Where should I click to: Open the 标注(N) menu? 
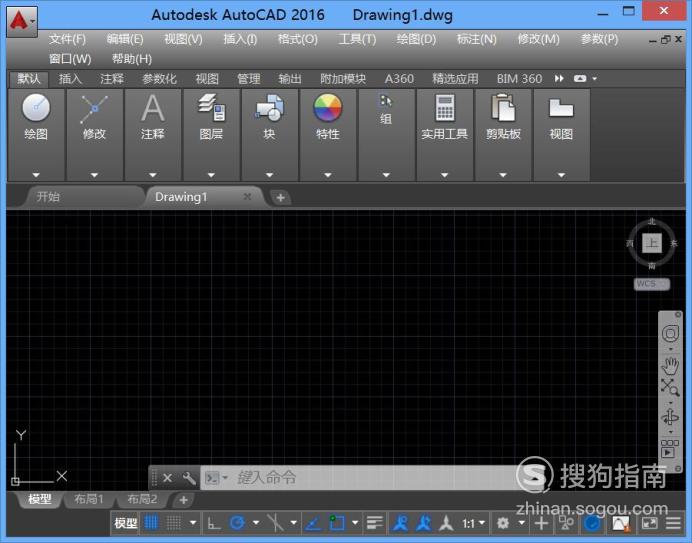tap(477, 39)
